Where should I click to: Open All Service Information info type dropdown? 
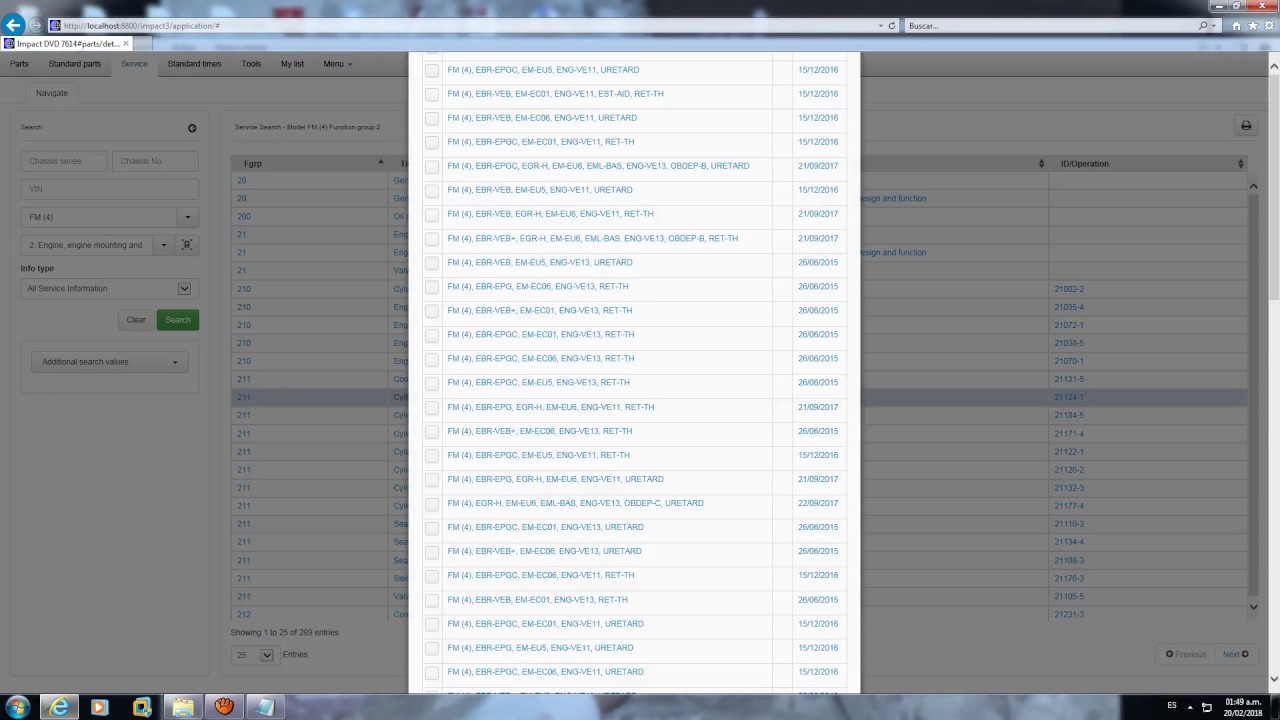108,289
